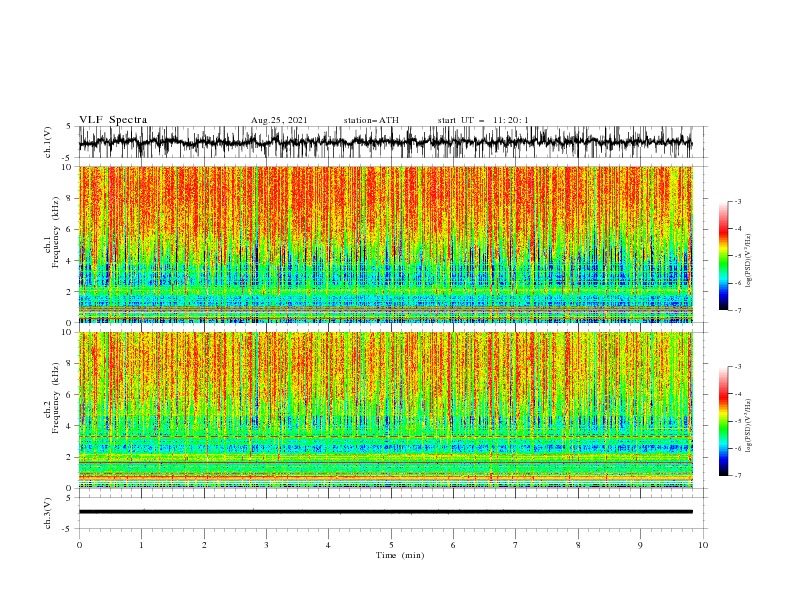
Task: Click time axis tick label "3"
Action: point(266,545)
